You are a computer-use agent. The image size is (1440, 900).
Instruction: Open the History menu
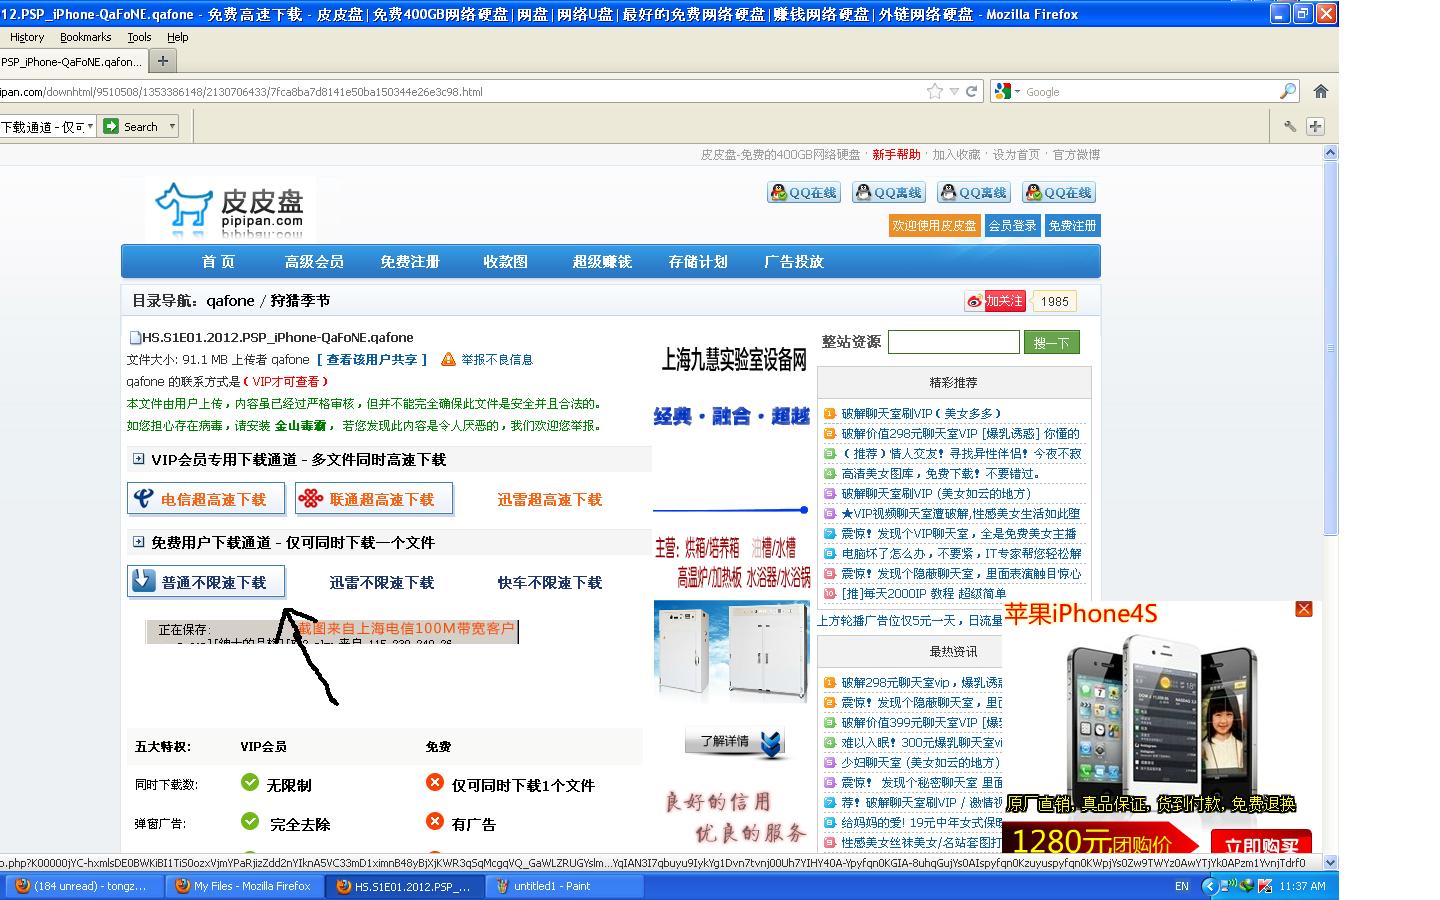[27, 37]
